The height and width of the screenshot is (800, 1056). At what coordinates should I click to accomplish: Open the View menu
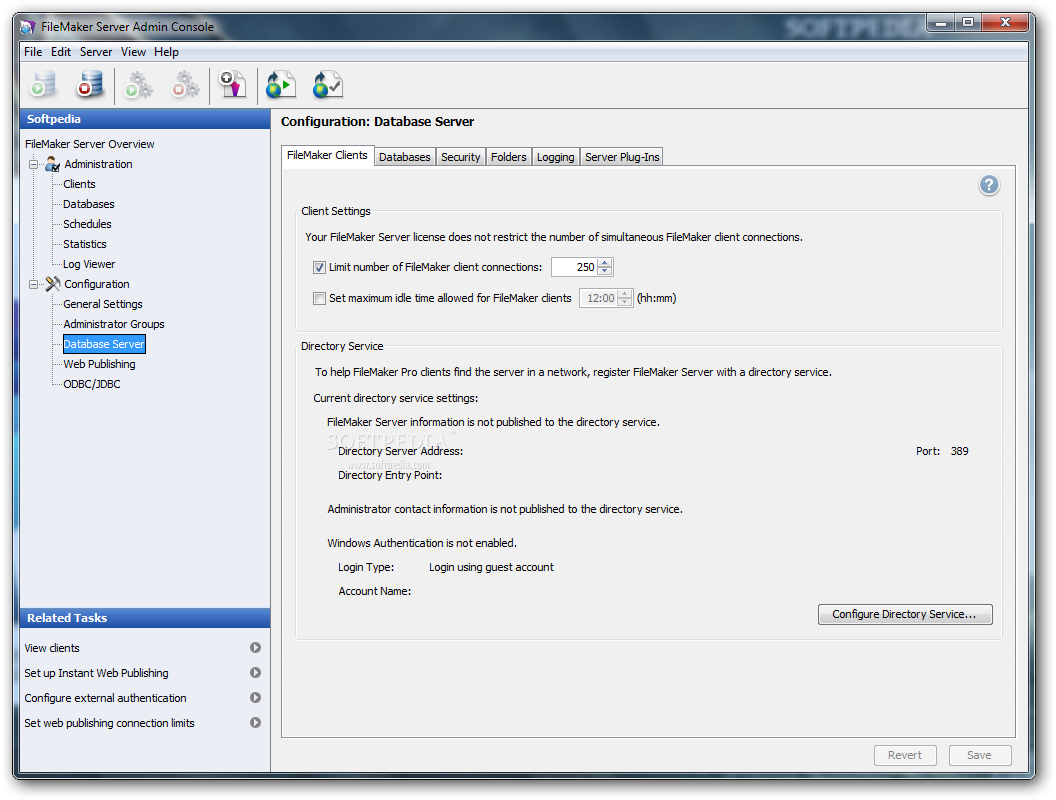[x=133, y=52]
